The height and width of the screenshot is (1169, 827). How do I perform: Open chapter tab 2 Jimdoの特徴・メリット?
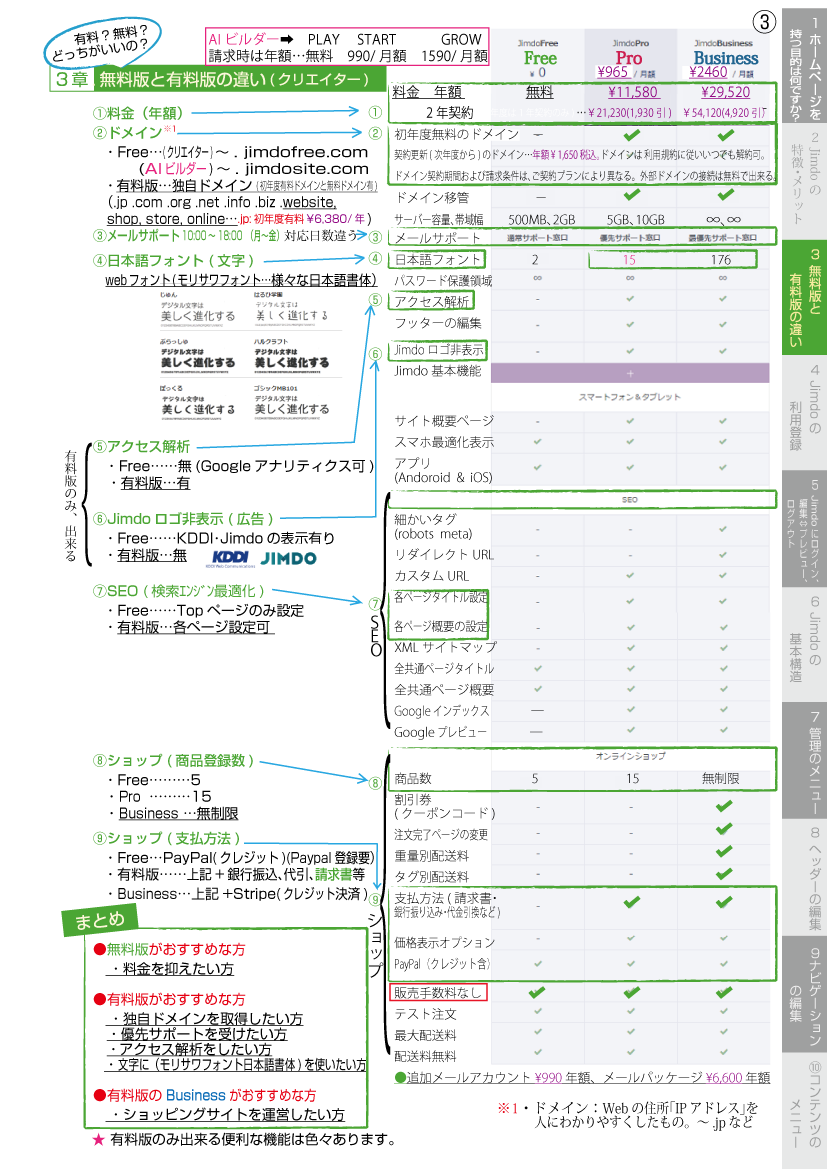(805, 182)
